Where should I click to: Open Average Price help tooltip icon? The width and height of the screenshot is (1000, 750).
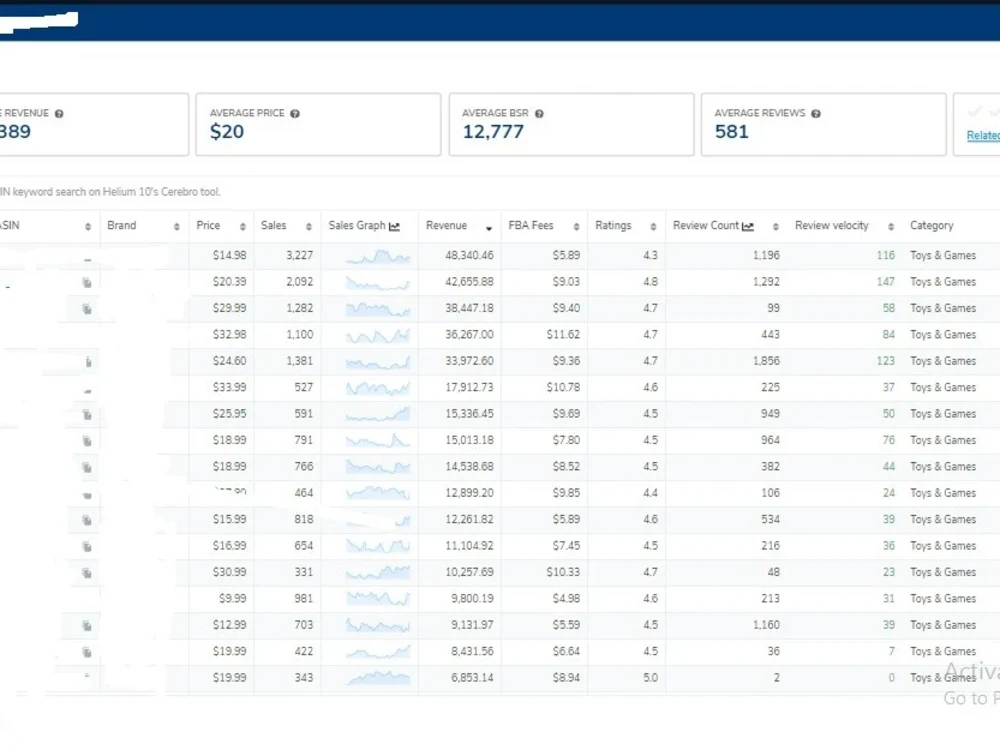[x=295, y=114]
